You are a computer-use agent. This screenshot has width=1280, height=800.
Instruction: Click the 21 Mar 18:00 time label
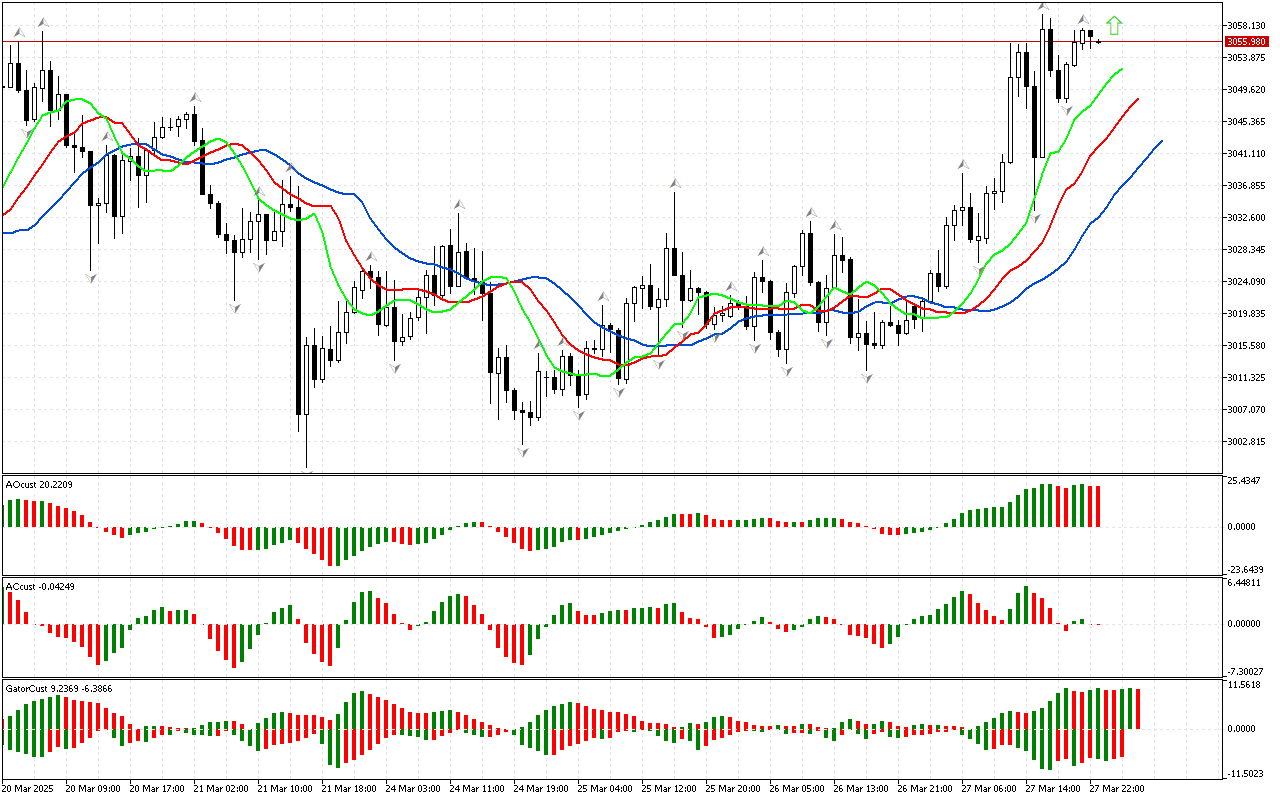coord(348,789)
